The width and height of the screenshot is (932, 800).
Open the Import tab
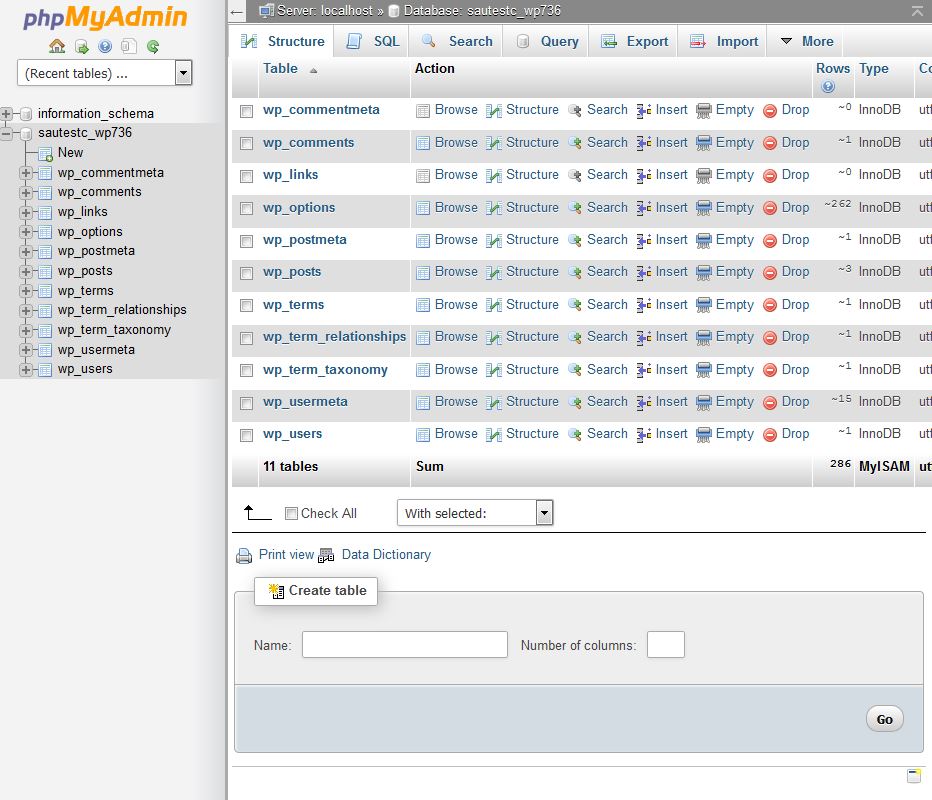[x=723, y=41]
